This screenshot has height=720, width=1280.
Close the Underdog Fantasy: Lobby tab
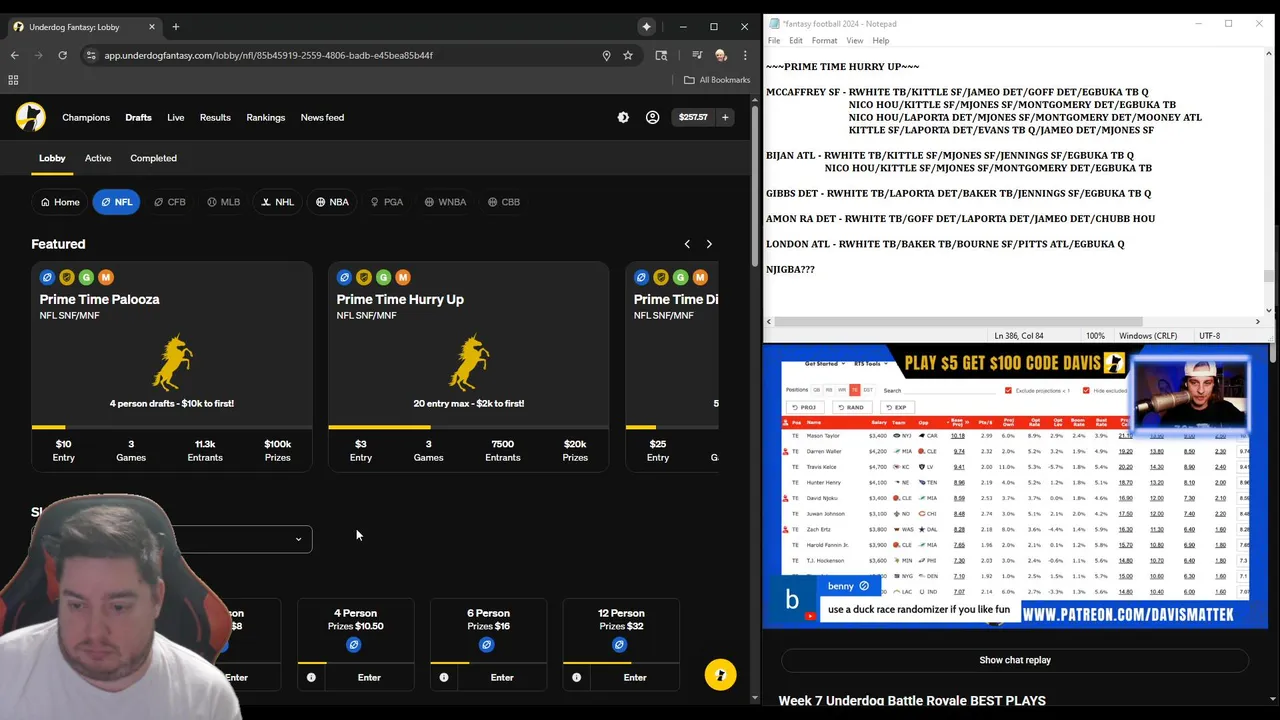tap(151, 26)
